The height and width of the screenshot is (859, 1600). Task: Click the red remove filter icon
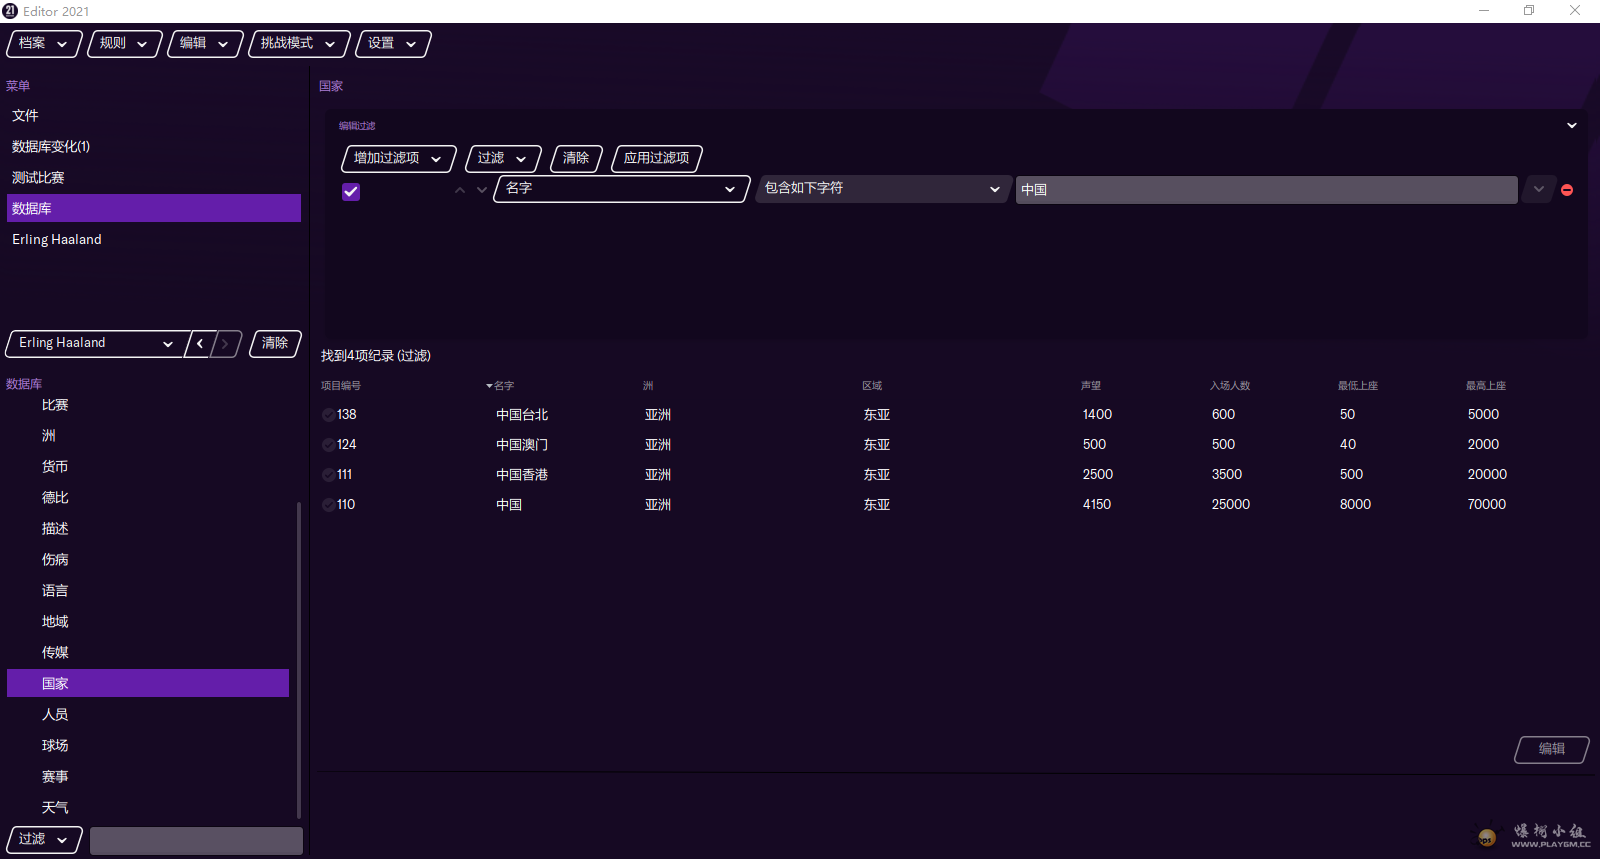tap(1567, 190)
